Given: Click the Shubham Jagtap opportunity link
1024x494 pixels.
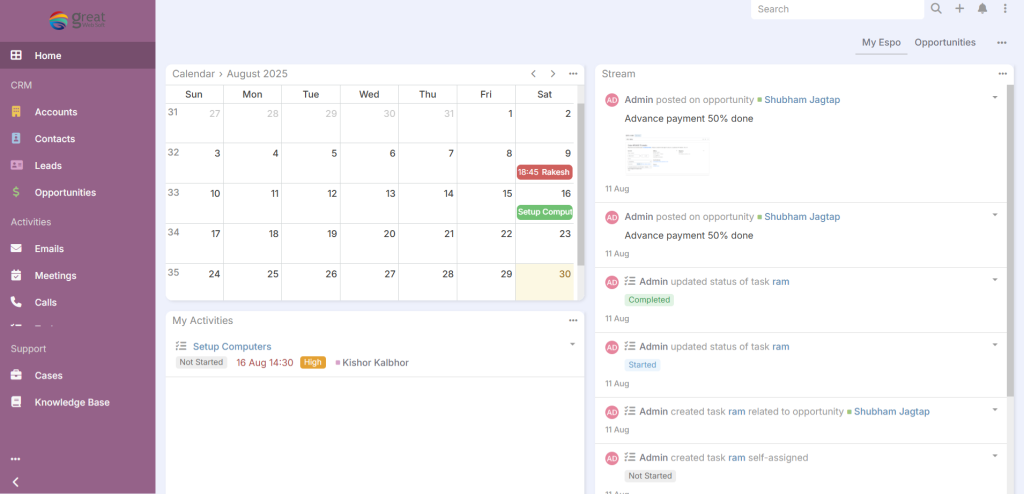Looking at the screenshot, I should (x=801, y=100).
